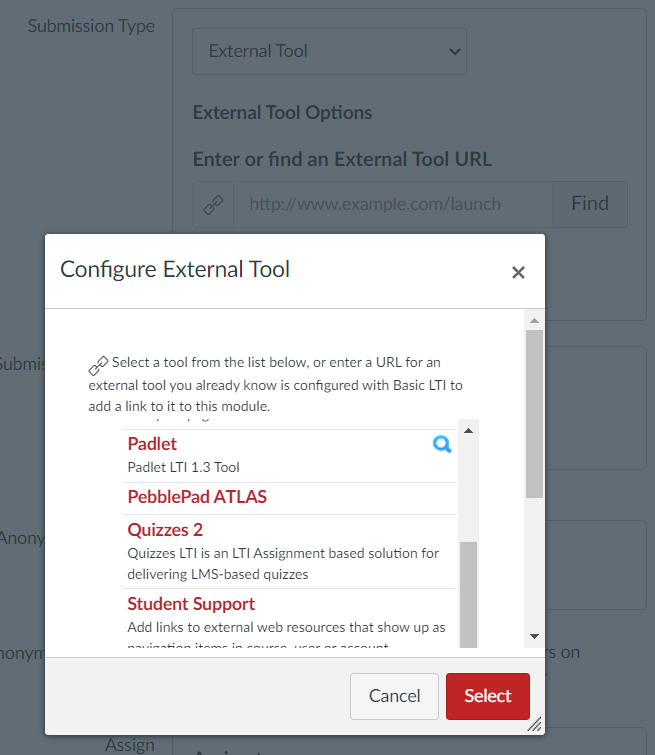The height and width of the screenshot is (755, 655).
Task: Select PebblePad ATLAS from the list
Action: click(197, 497)
